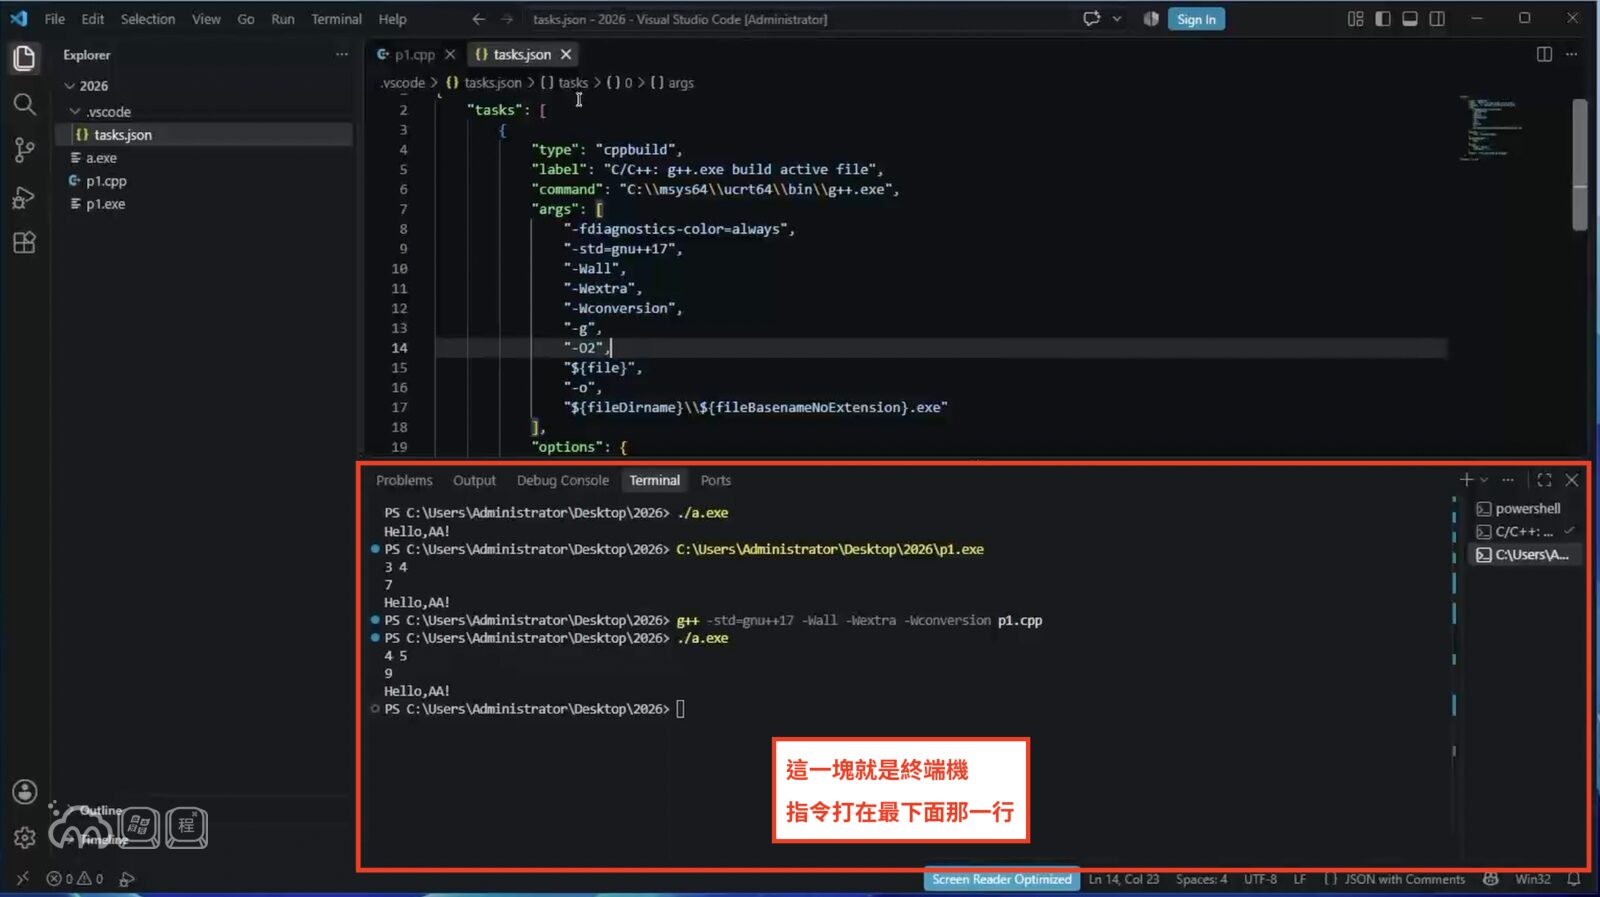Click the remote window status icon

[x=22, y=879]
